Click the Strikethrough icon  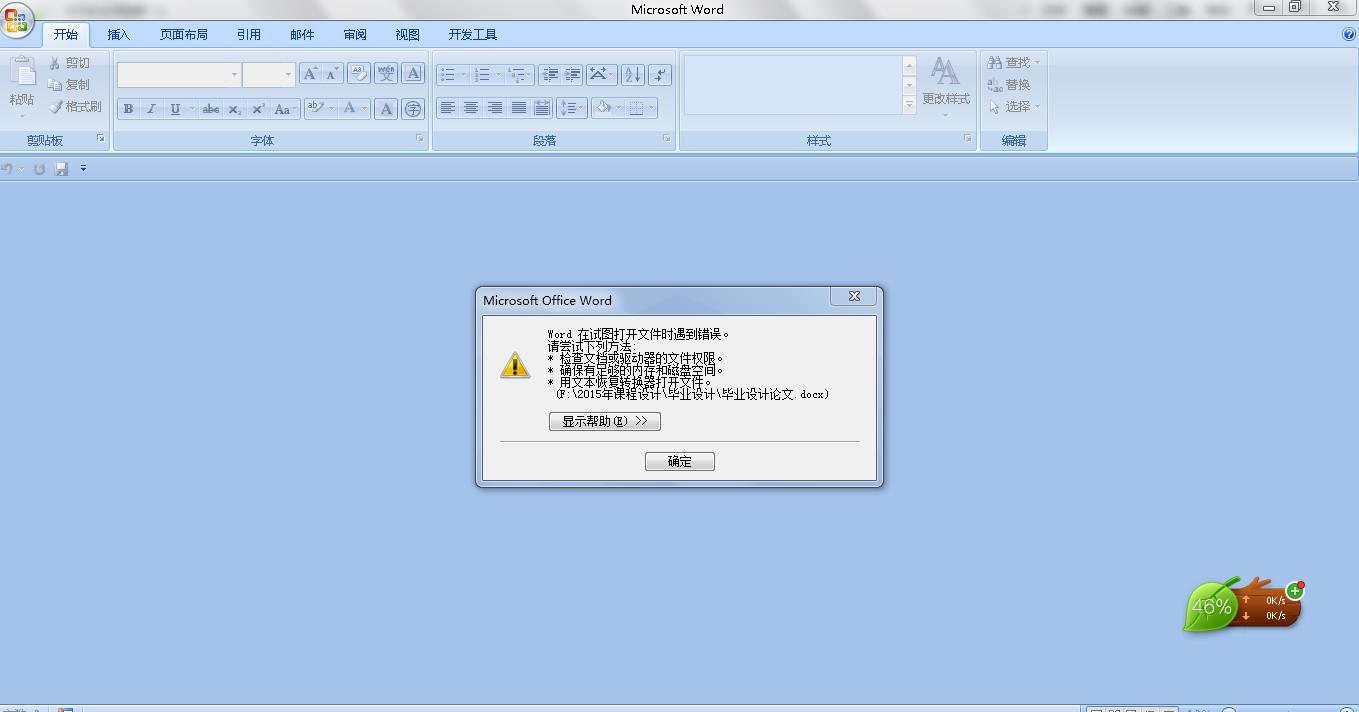[x=212, y=108]
